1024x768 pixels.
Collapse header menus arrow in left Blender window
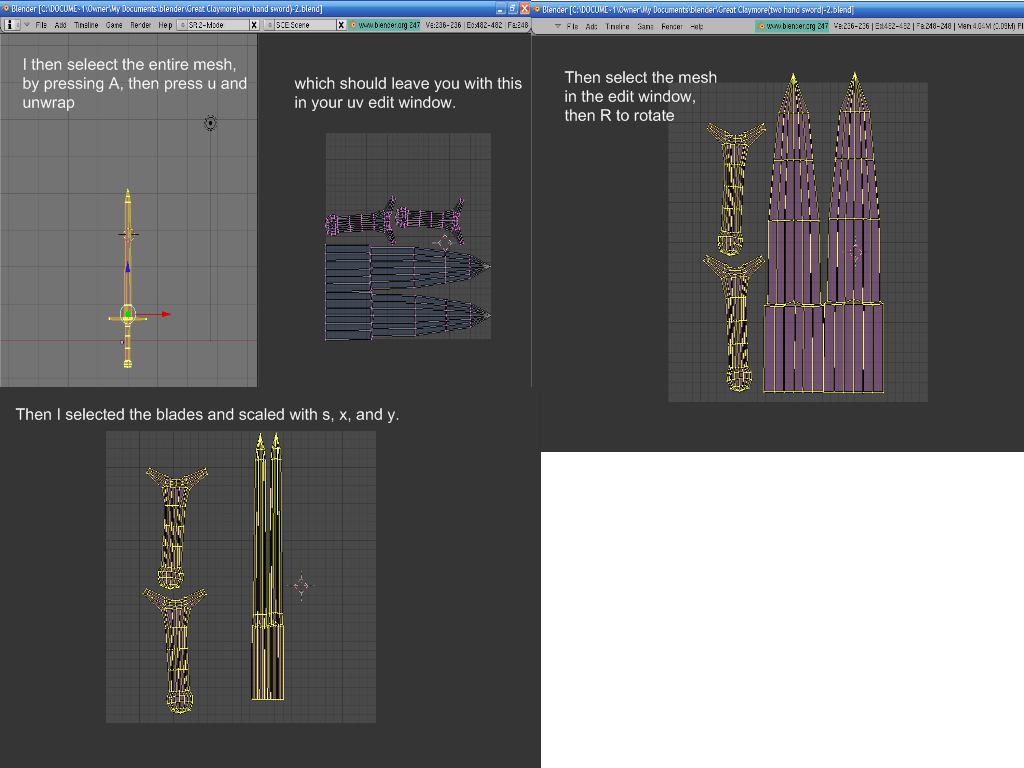point(27,25)
